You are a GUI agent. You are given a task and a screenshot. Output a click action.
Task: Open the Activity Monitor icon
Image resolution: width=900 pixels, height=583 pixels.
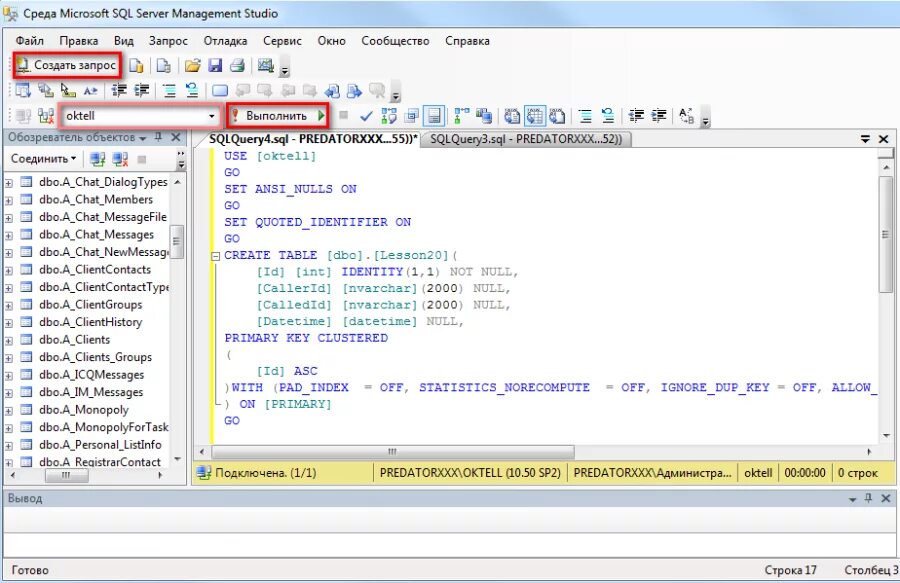click(266, 65)
